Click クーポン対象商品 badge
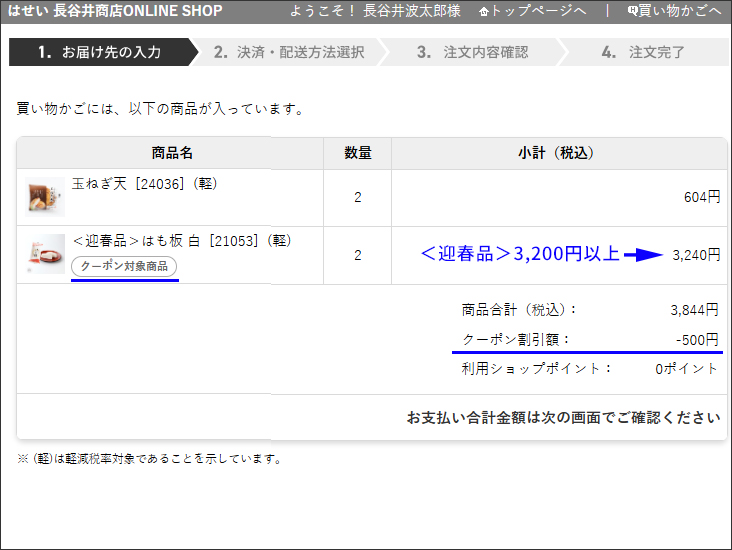The height and width of the screenshot is (550, 732). click(x=124, y=266)
